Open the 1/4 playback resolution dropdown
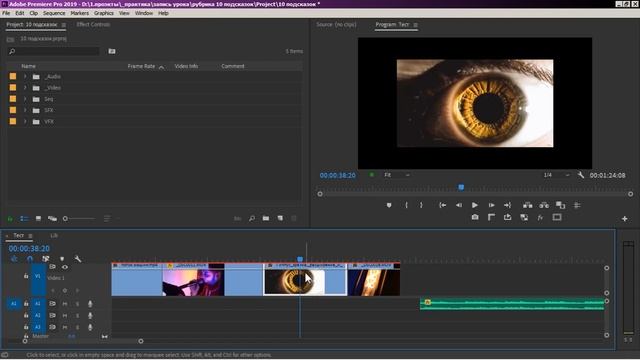Screen dimensions: 640x360 point(556,175)
